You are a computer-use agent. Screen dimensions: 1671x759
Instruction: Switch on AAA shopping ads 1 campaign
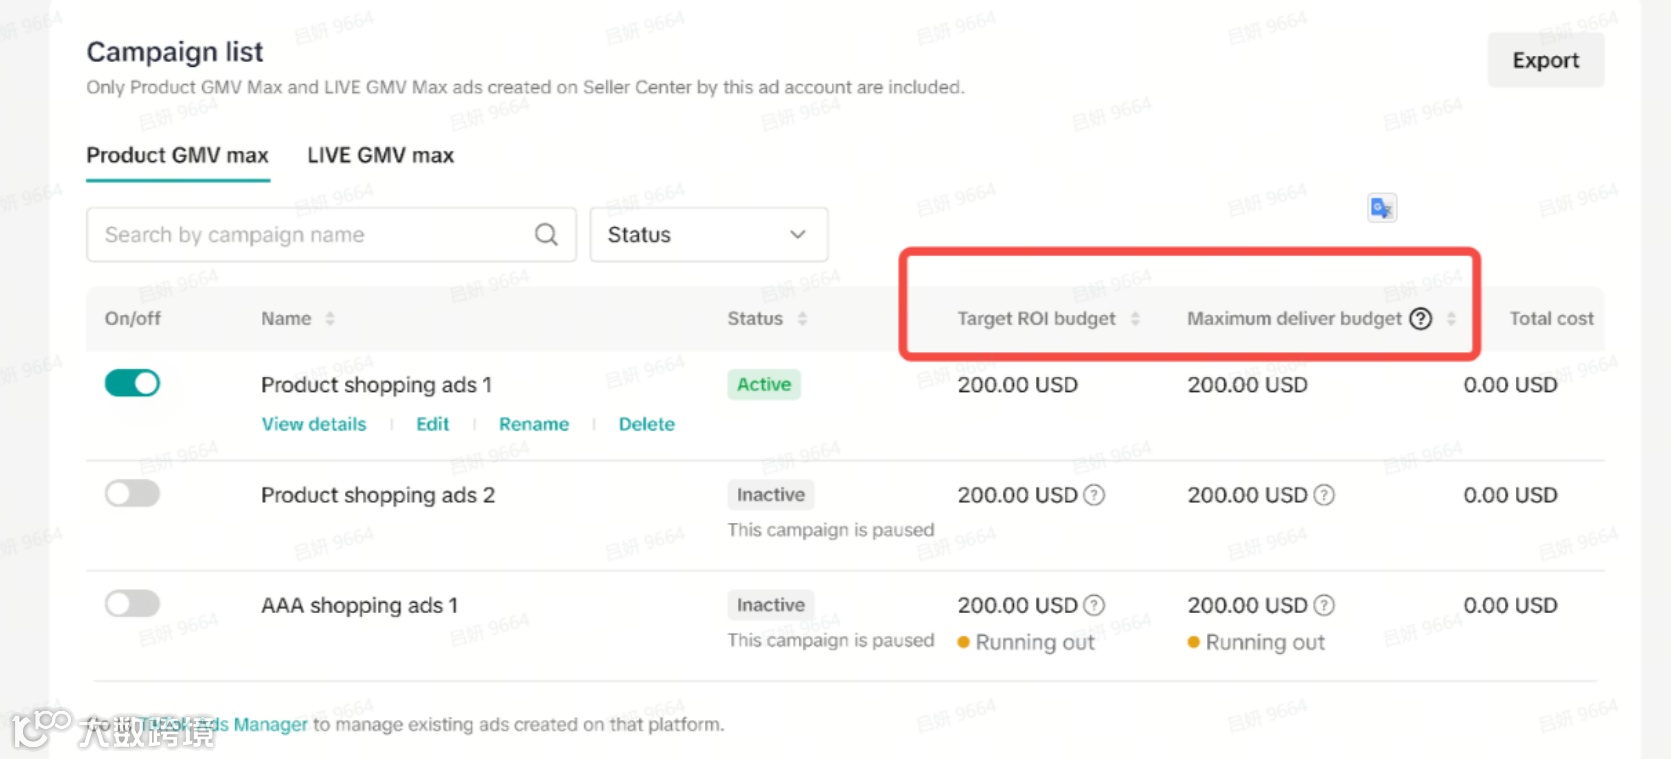pyautogui.click(x=132, y=603)
